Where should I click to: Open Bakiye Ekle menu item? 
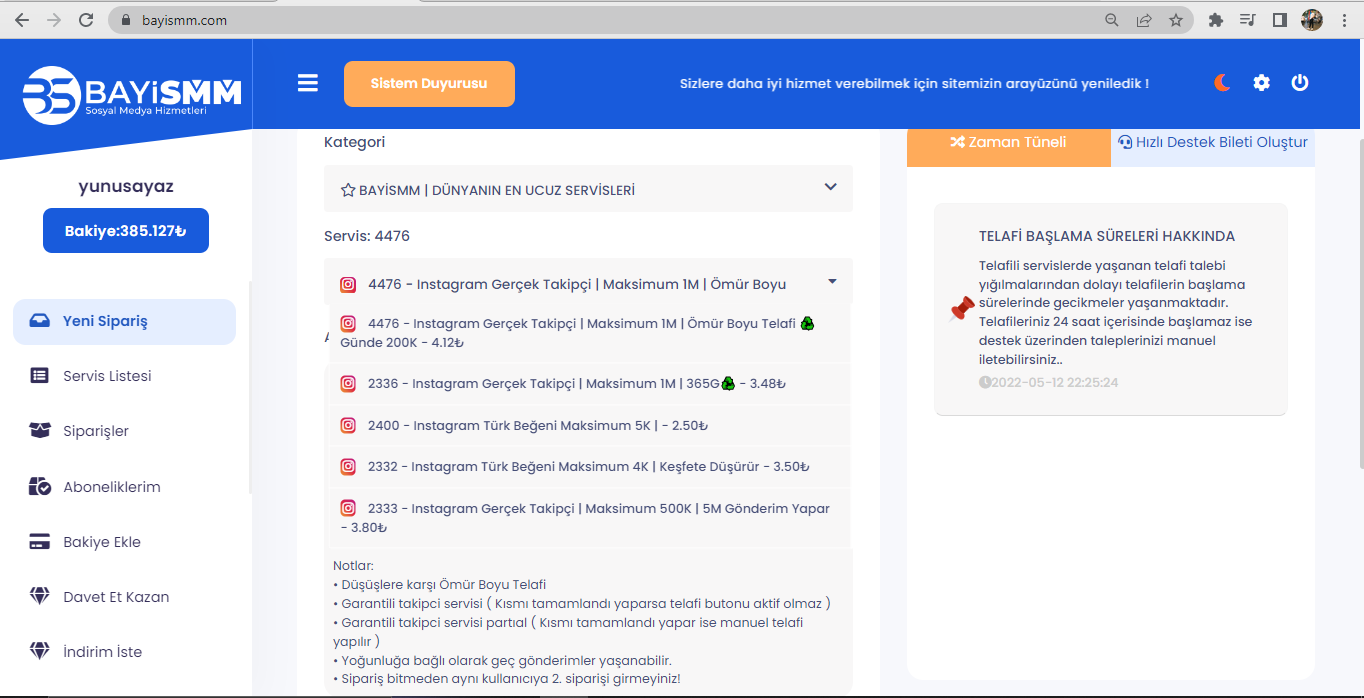[x=124, y=542]
